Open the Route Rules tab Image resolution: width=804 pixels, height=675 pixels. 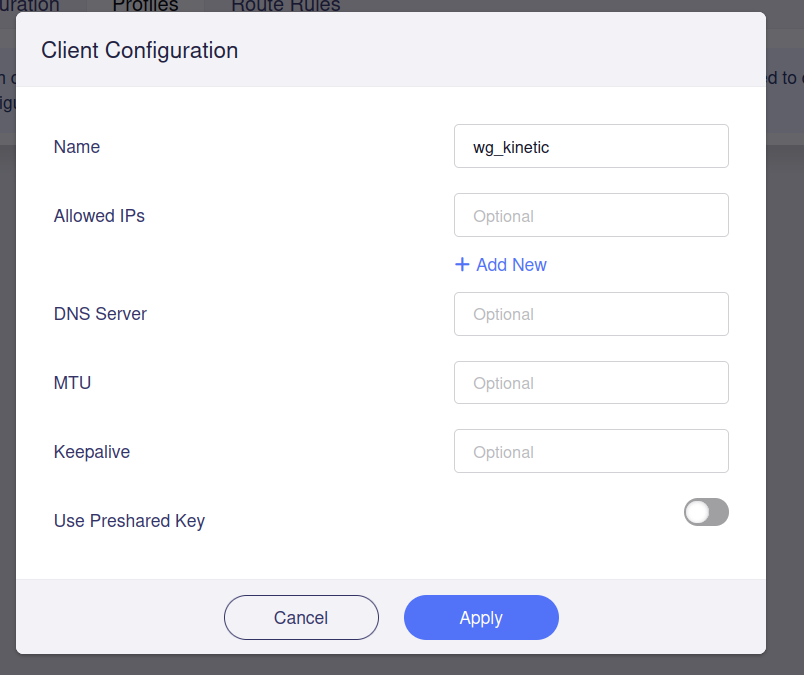pyautogui.click(x=286, y=6)
